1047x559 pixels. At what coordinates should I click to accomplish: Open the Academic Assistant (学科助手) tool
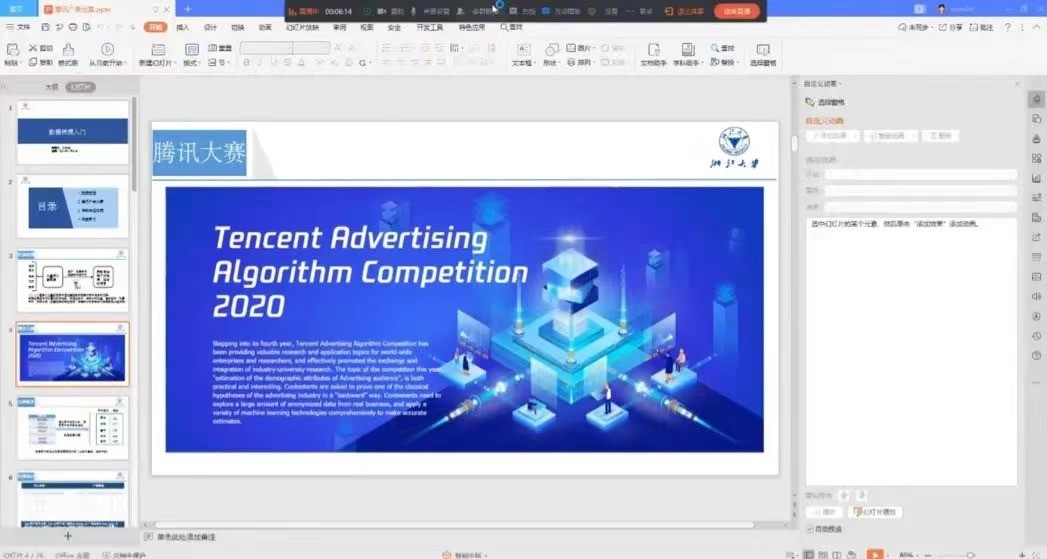point(687,50)
